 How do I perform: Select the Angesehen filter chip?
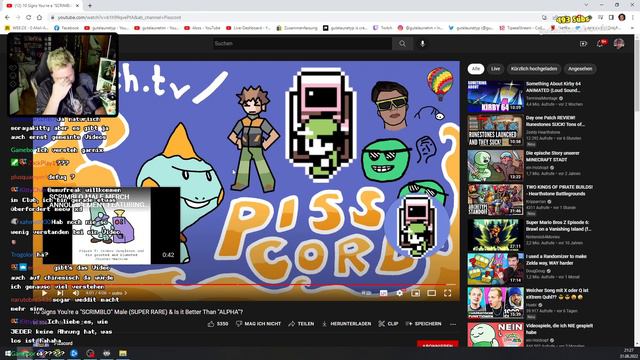(580, 69)
